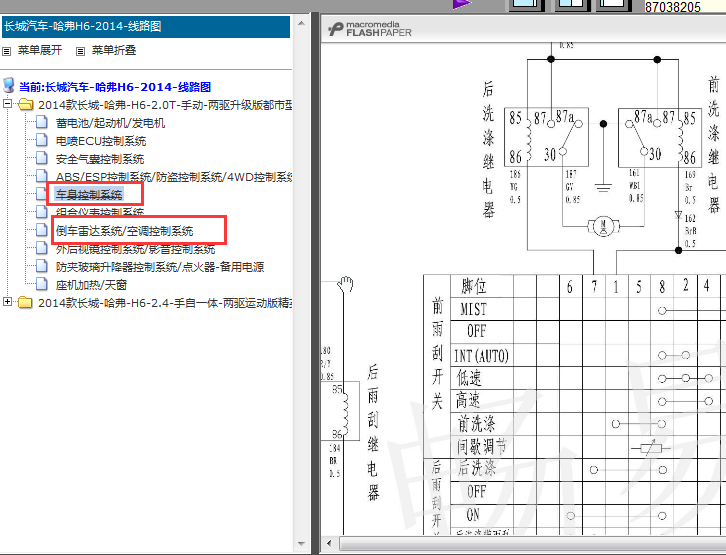Open 倒车雷达系统/空调控制系统 diagram
The image size is (726, 555).
click(125, 231)
